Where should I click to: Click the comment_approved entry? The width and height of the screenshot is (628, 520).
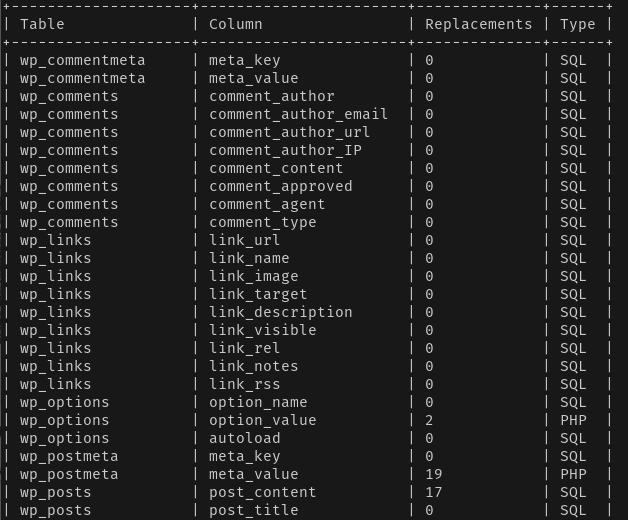[281, 186]
